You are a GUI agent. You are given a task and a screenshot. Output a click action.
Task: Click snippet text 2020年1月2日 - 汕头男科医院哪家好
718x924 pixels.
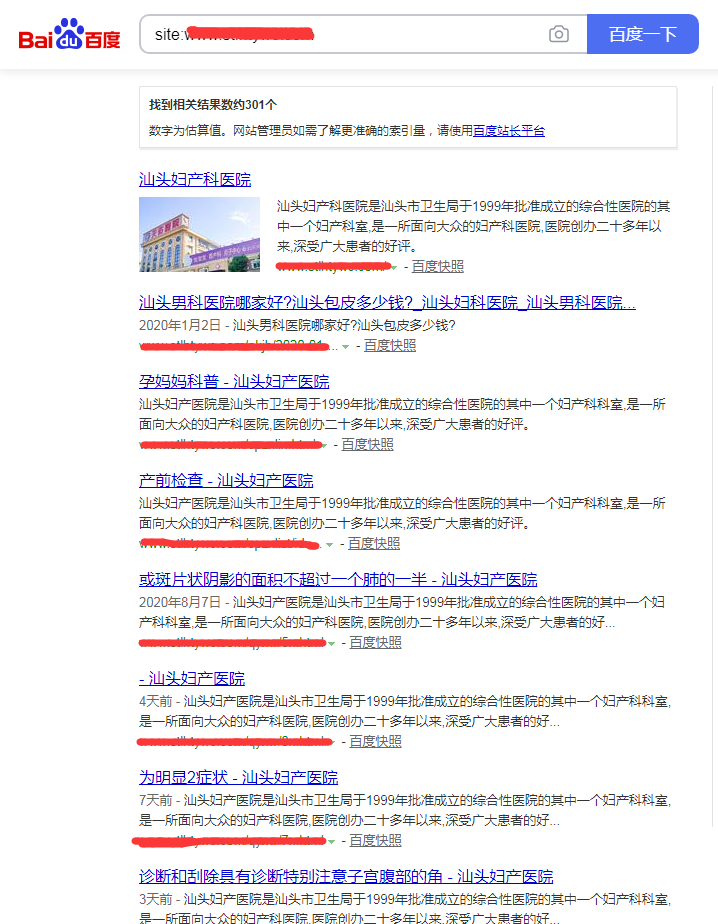click(x=297, y=325)
